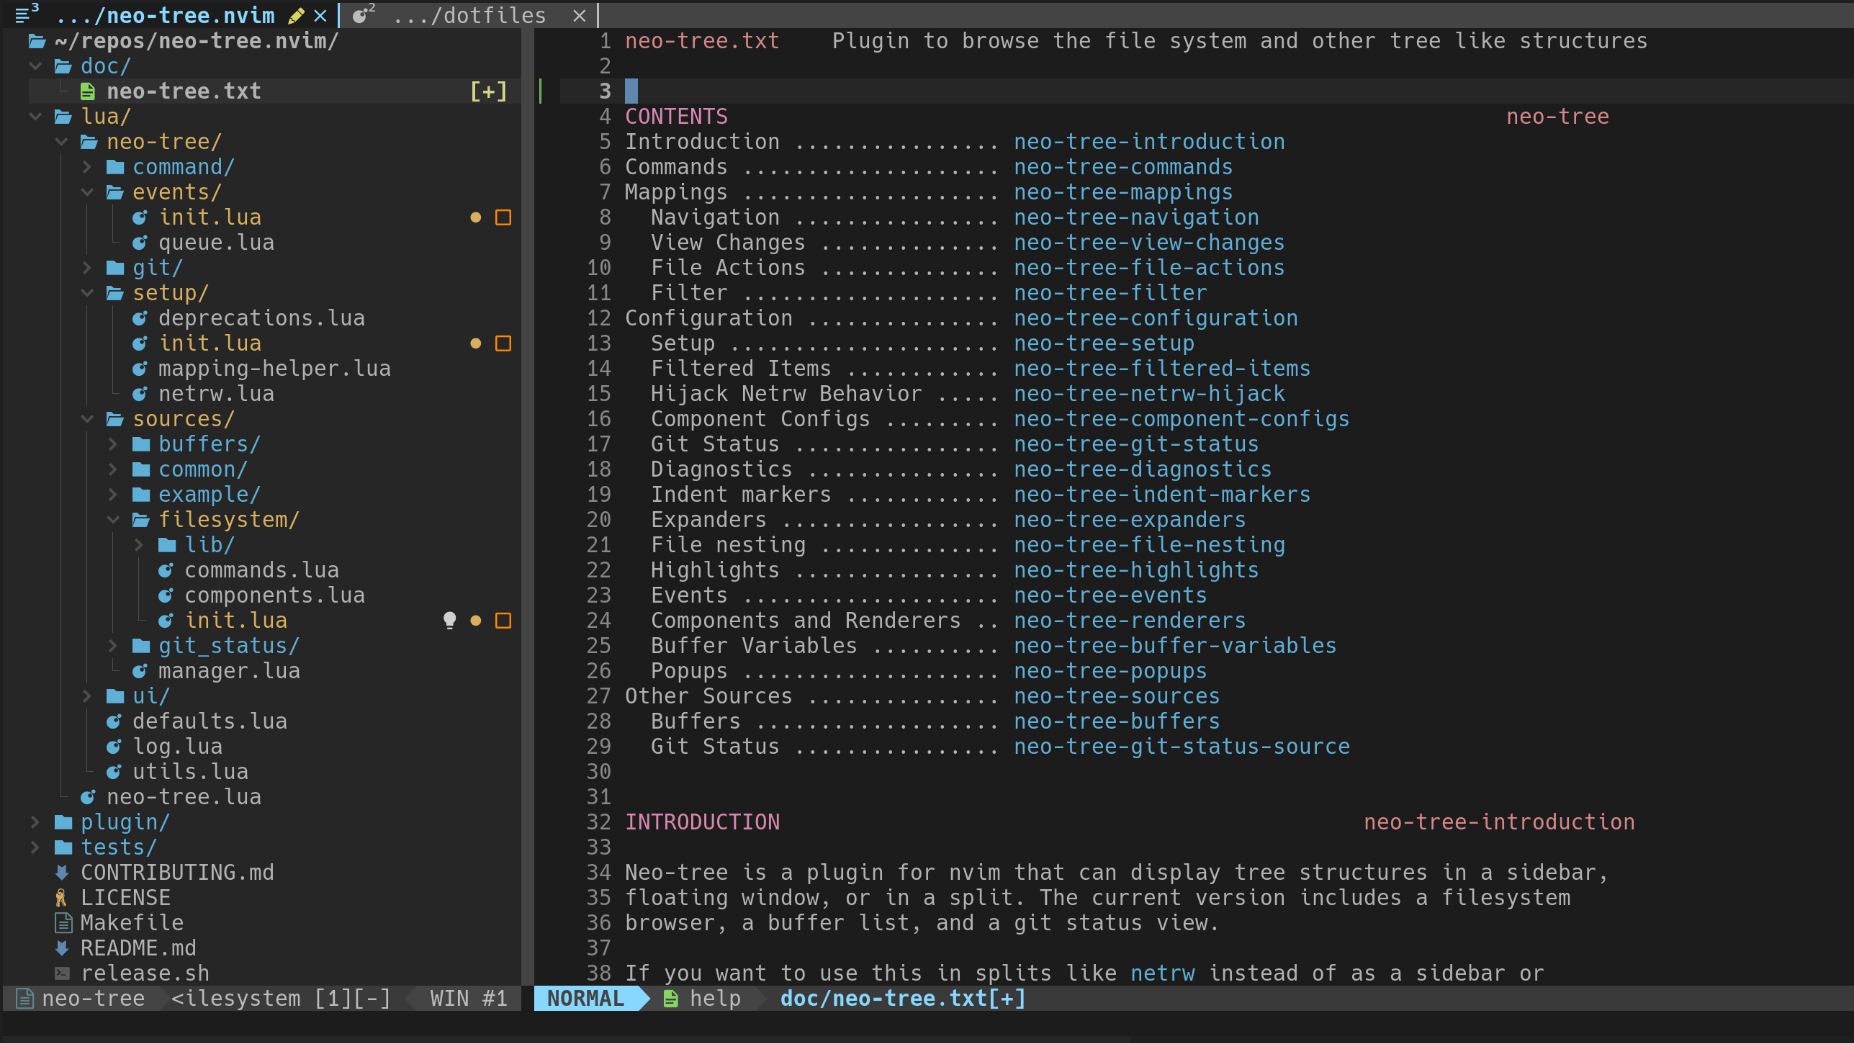Expand the buffers/ directory chevron

tap(113, 444)
